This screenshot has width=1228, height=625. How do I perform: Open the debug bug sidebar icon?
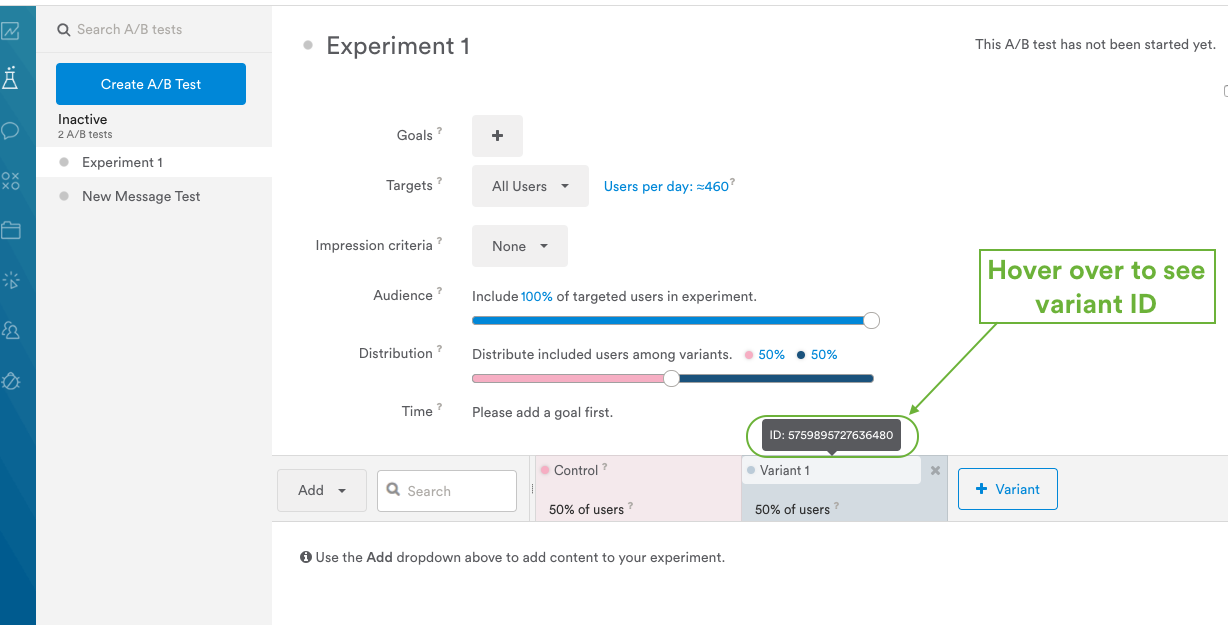(x=11, y=381)
